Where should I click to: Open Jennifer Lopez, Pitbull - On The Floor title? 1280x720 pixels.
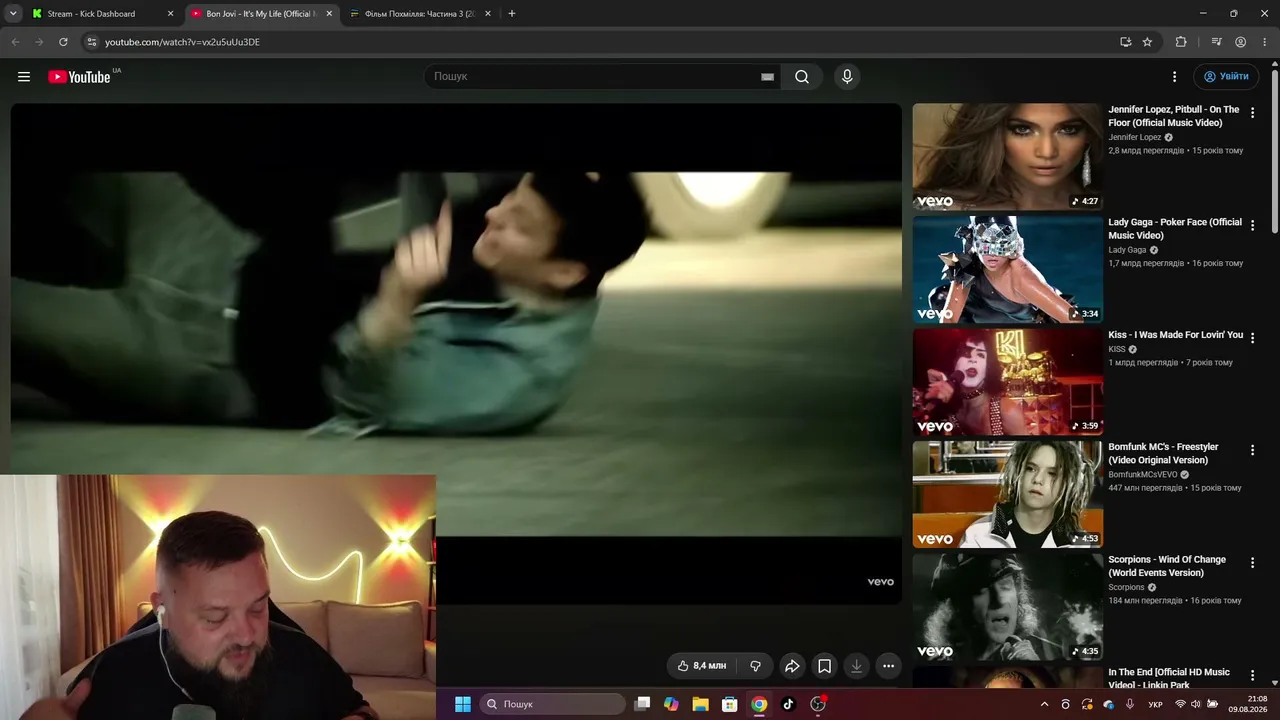[1173, 116]
